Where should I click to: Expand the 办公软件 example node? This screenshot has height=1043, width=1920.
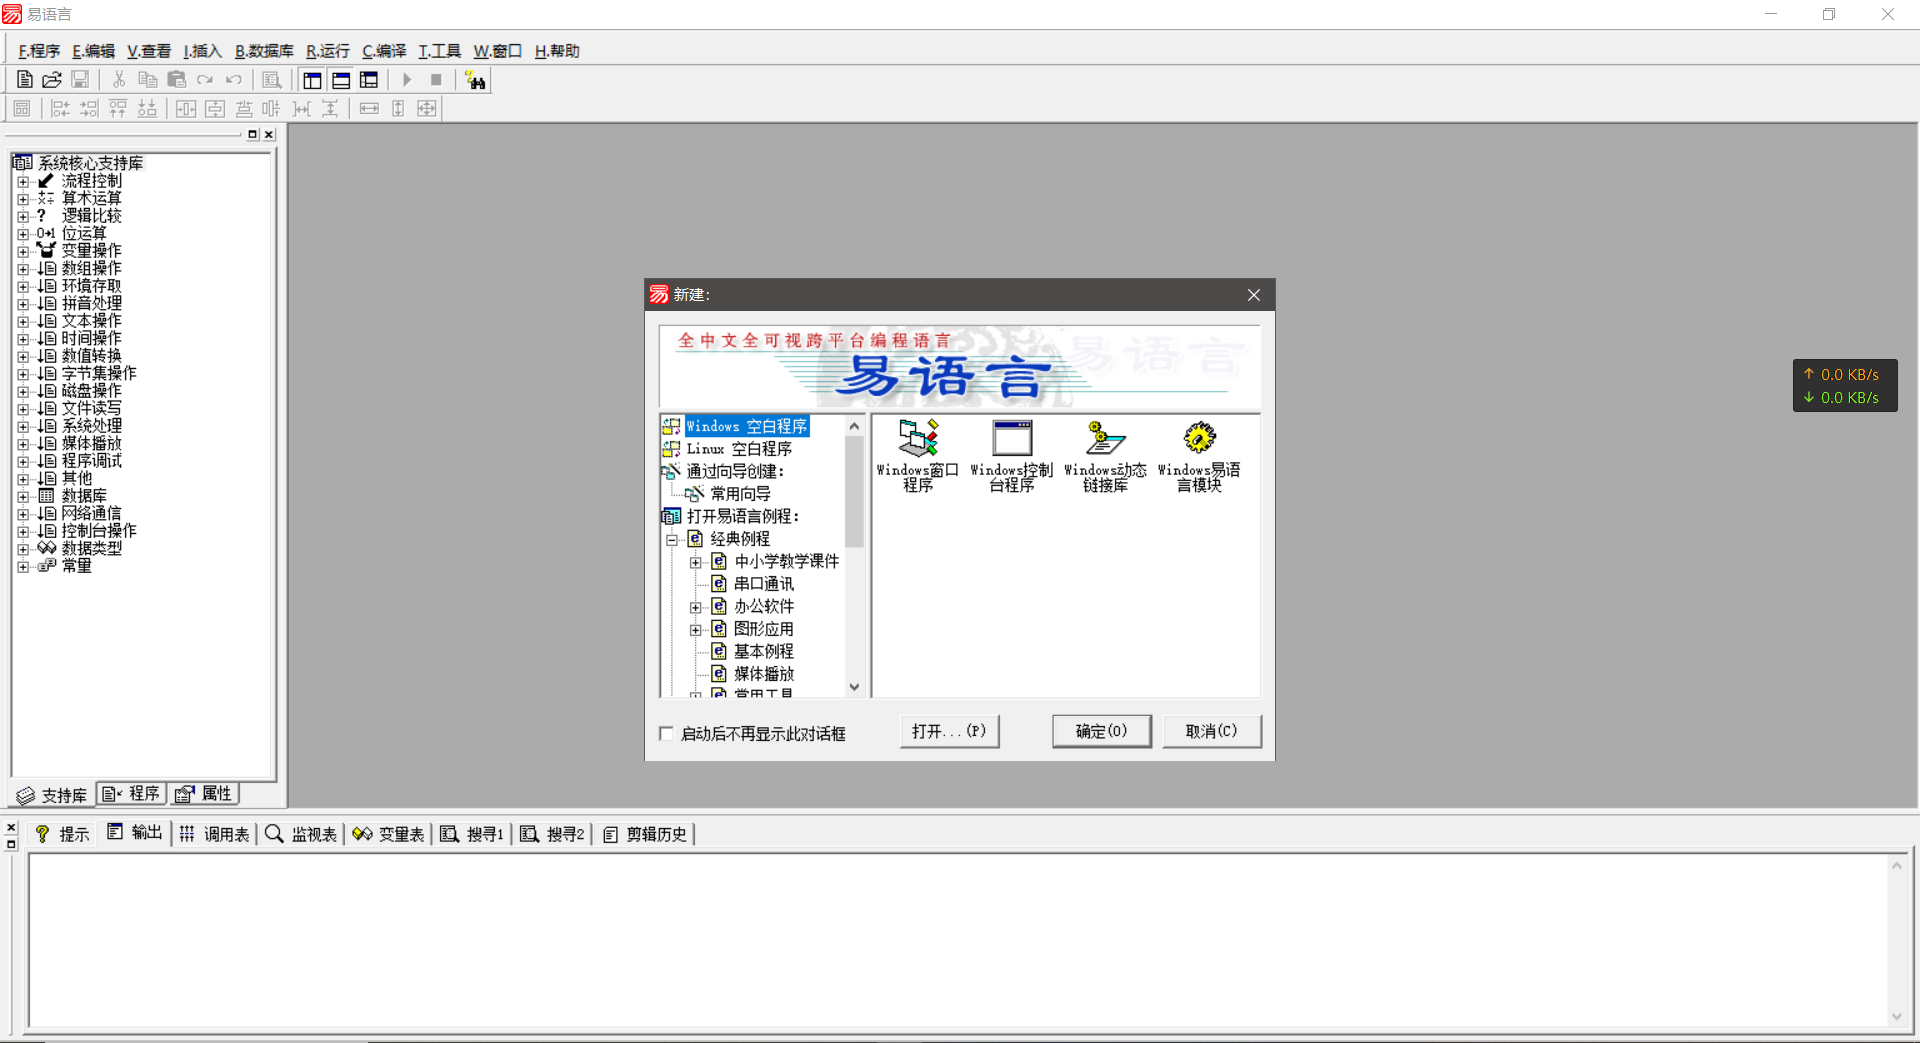coord(696,607)
